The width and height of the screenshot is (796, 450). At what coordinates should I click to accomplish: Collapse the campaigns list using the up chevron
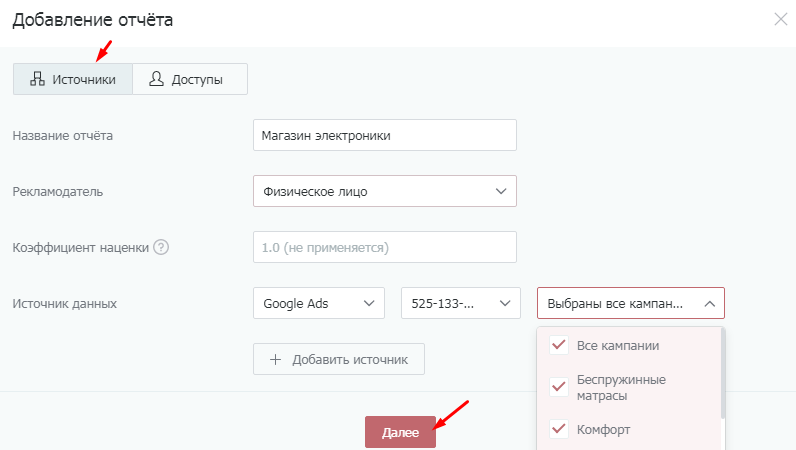tap(709, 303)
